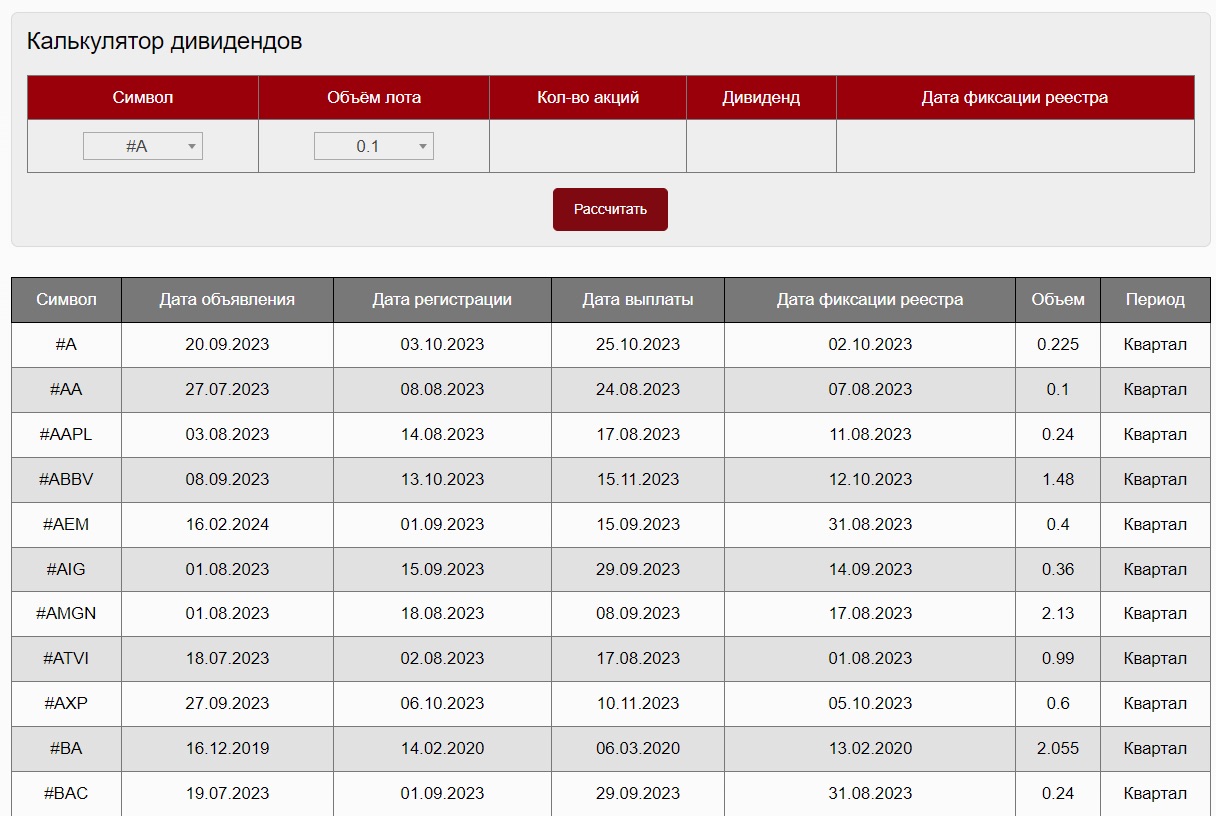Select the #AEM symbol cell
The image size is (1216, 816).
[x=66, y=524]
